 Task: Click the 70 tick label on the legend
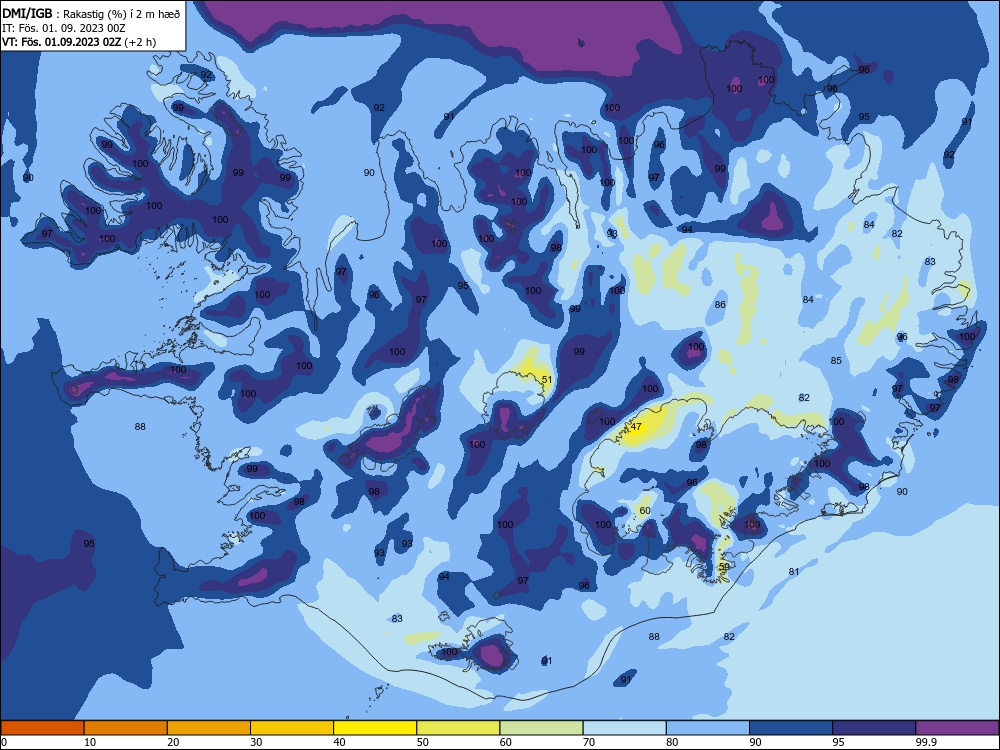tap(589, 742)
